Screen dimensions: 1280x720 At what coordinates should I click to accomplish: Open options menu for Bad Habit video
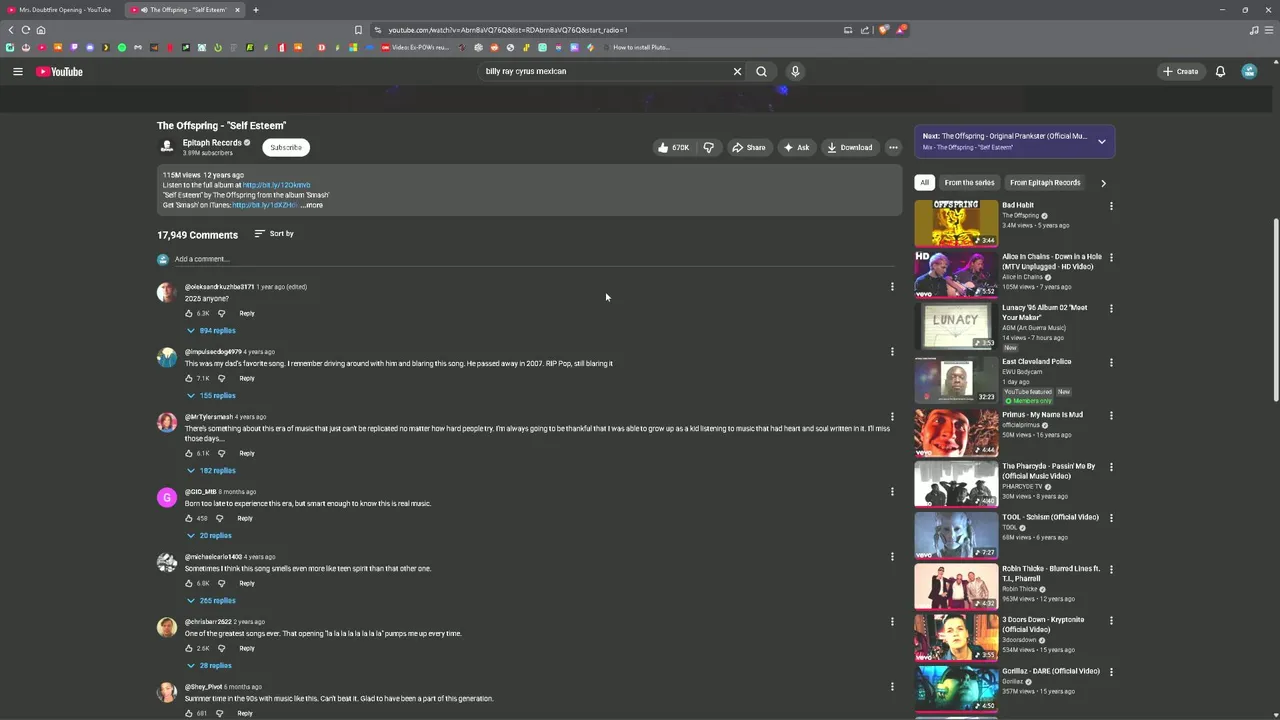coord(1111,206)
